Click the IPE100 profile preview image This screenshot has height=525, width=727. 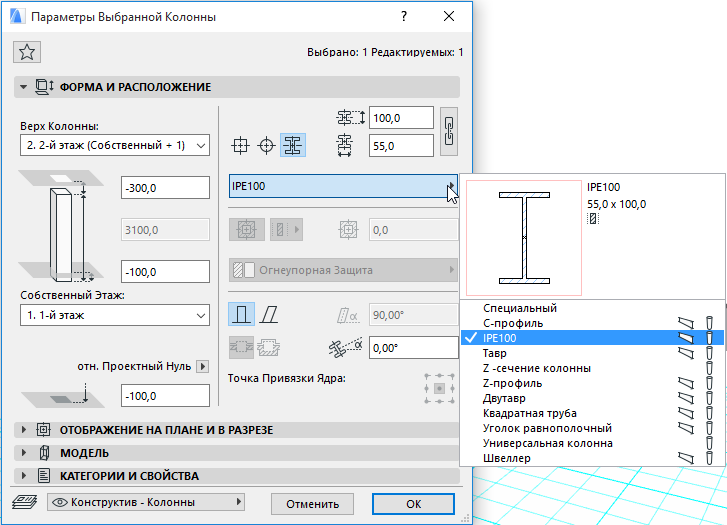point(524,237)
